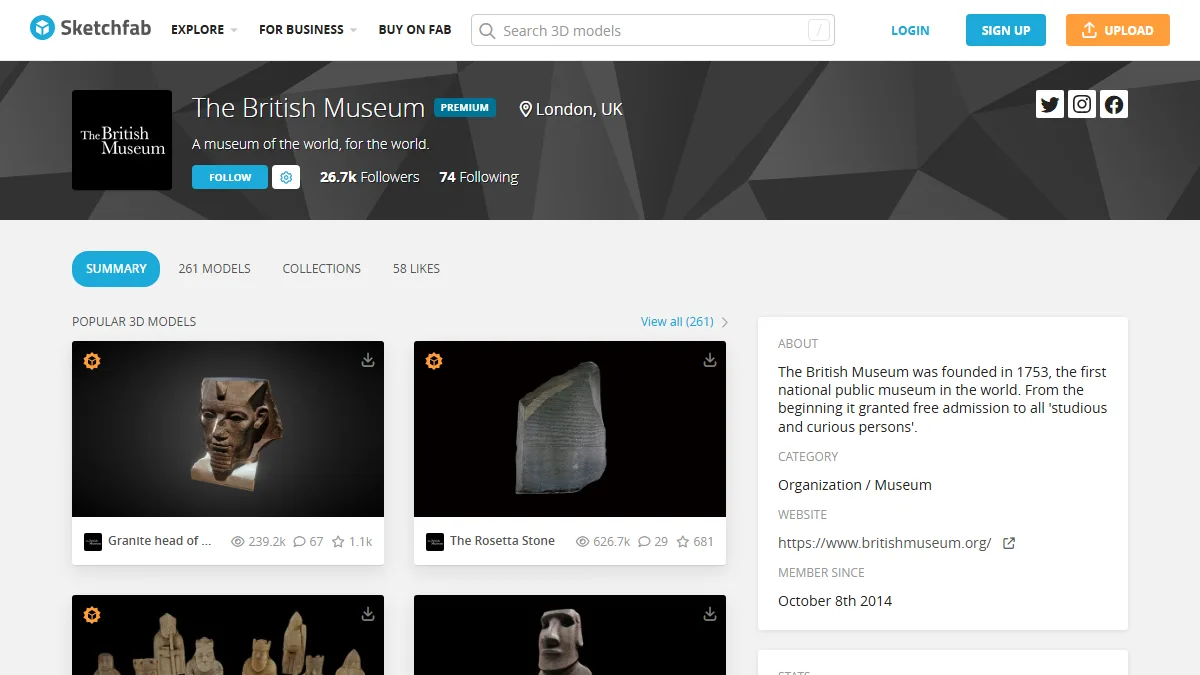Click download icon on Moai statue card

(710, 614)
